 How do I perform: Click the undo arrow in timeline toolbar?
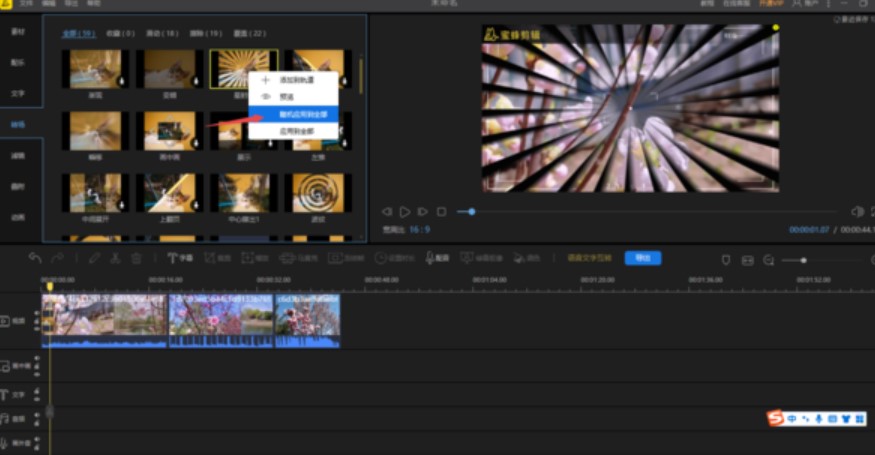tap(35, 258)
